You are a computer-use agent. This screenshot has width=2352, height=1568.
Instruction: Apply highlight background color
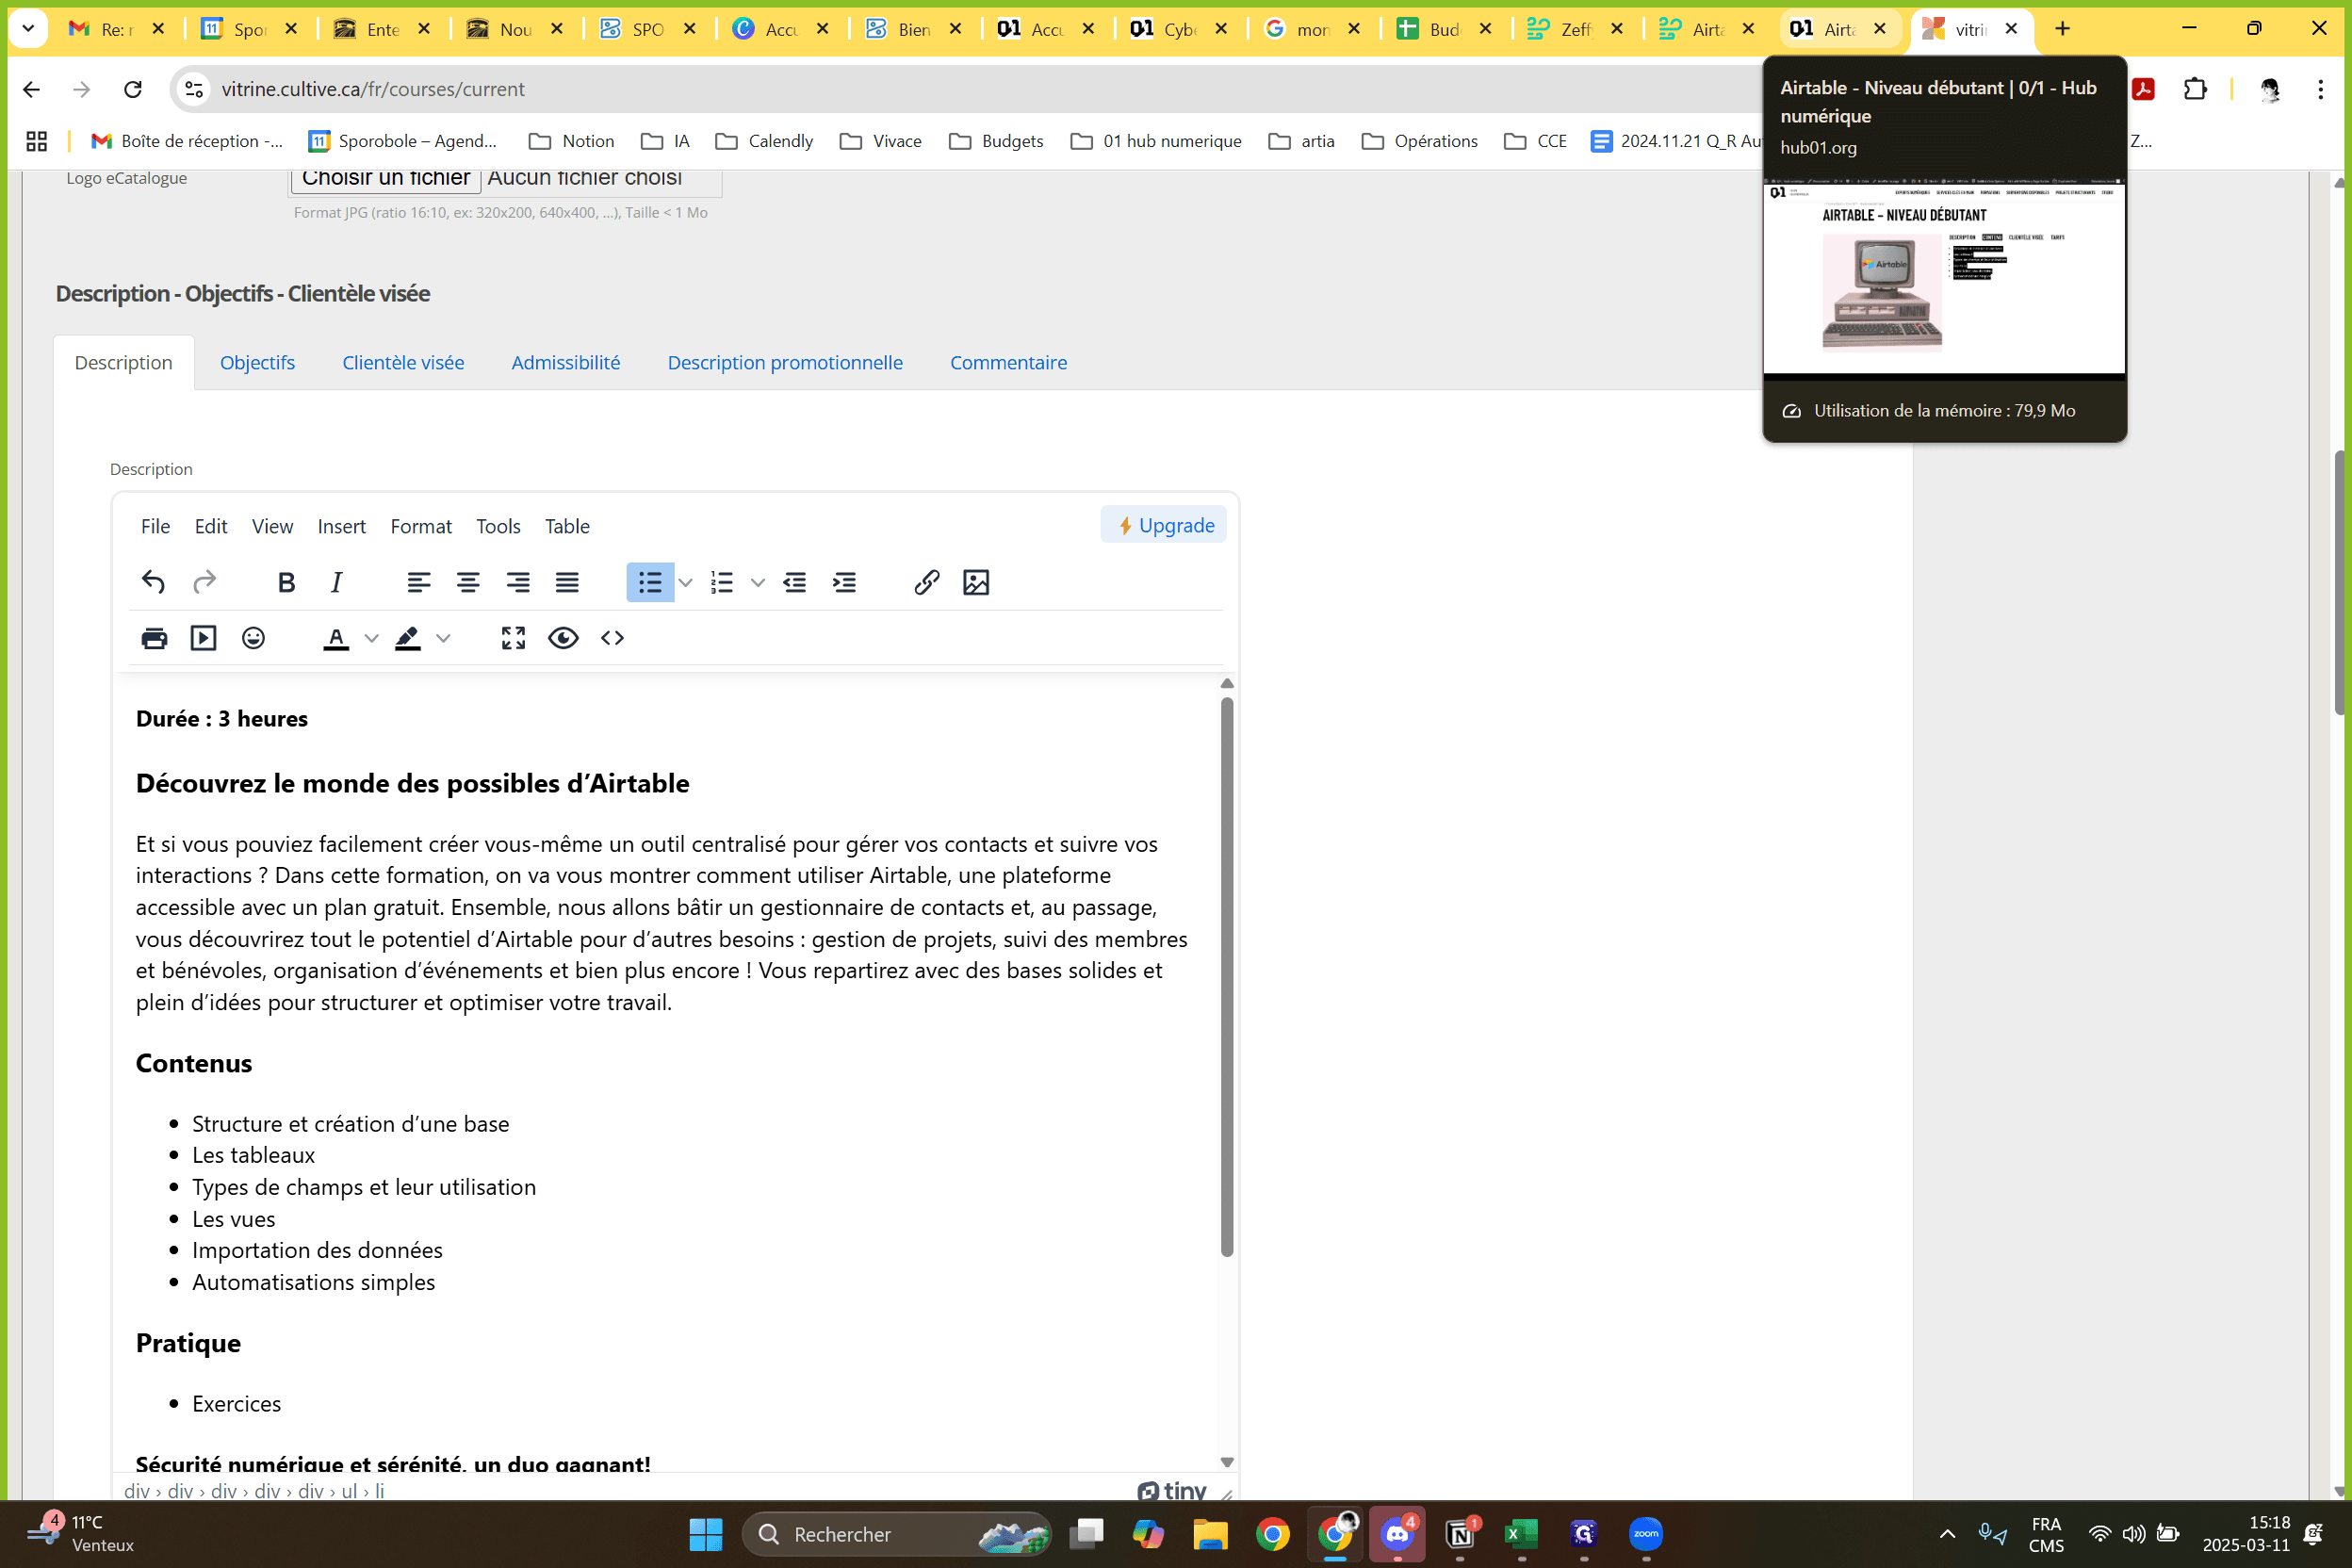pos(408,638)
